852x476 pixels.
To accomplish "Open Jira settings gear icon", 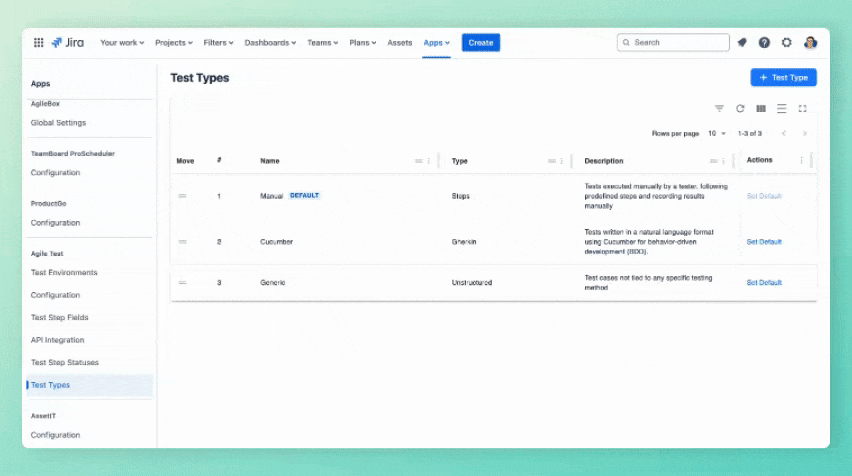I will pyautogui.click(x=787, y=43).
